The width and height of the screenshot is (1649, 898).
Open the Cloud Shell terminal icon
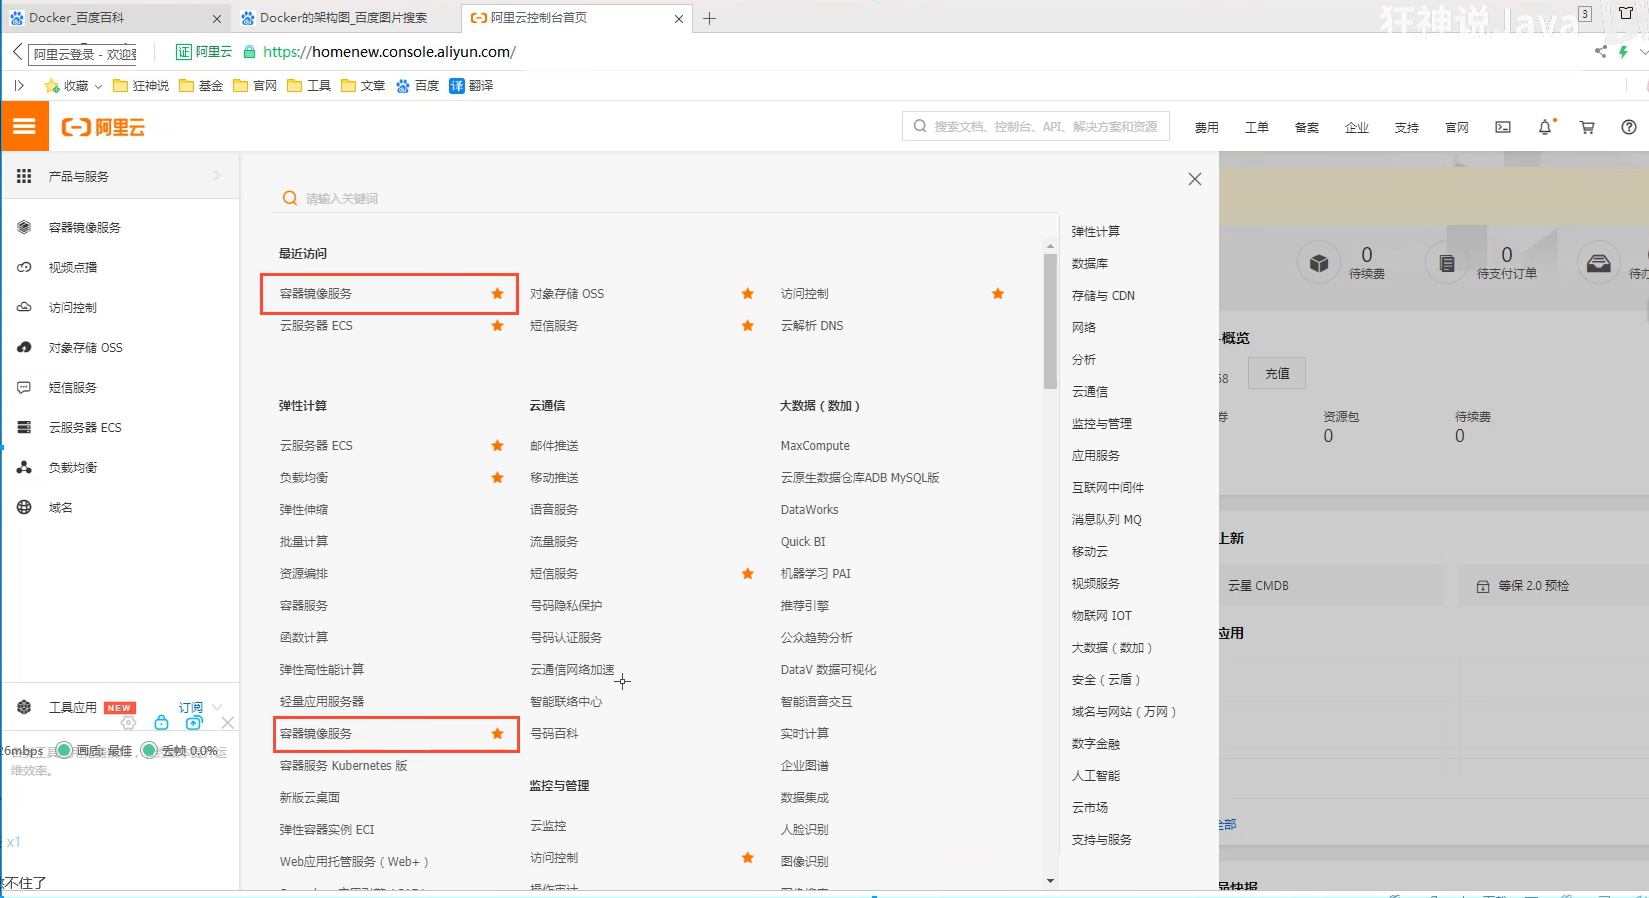(x=1503, y=127)
